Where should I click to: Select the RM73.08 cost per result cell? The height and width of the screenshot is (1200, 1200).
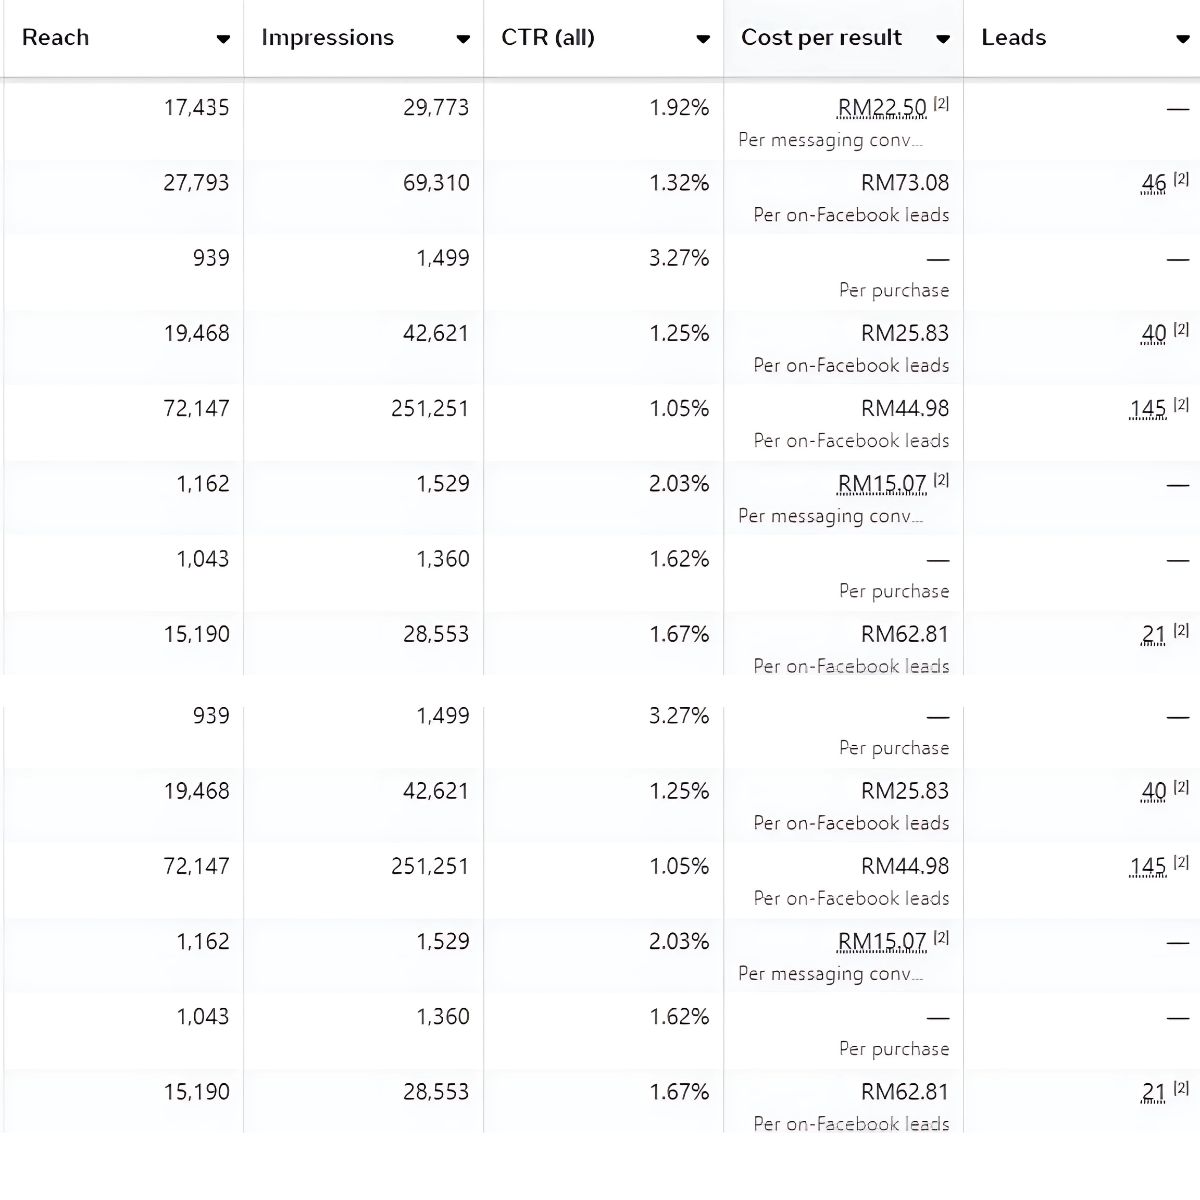click(x=905, y=183)
